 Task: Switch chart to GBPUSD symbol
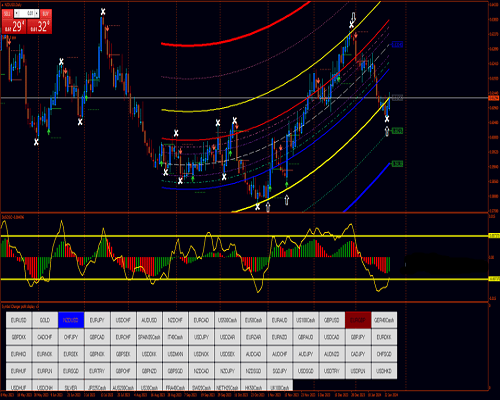tap(332, 320)
